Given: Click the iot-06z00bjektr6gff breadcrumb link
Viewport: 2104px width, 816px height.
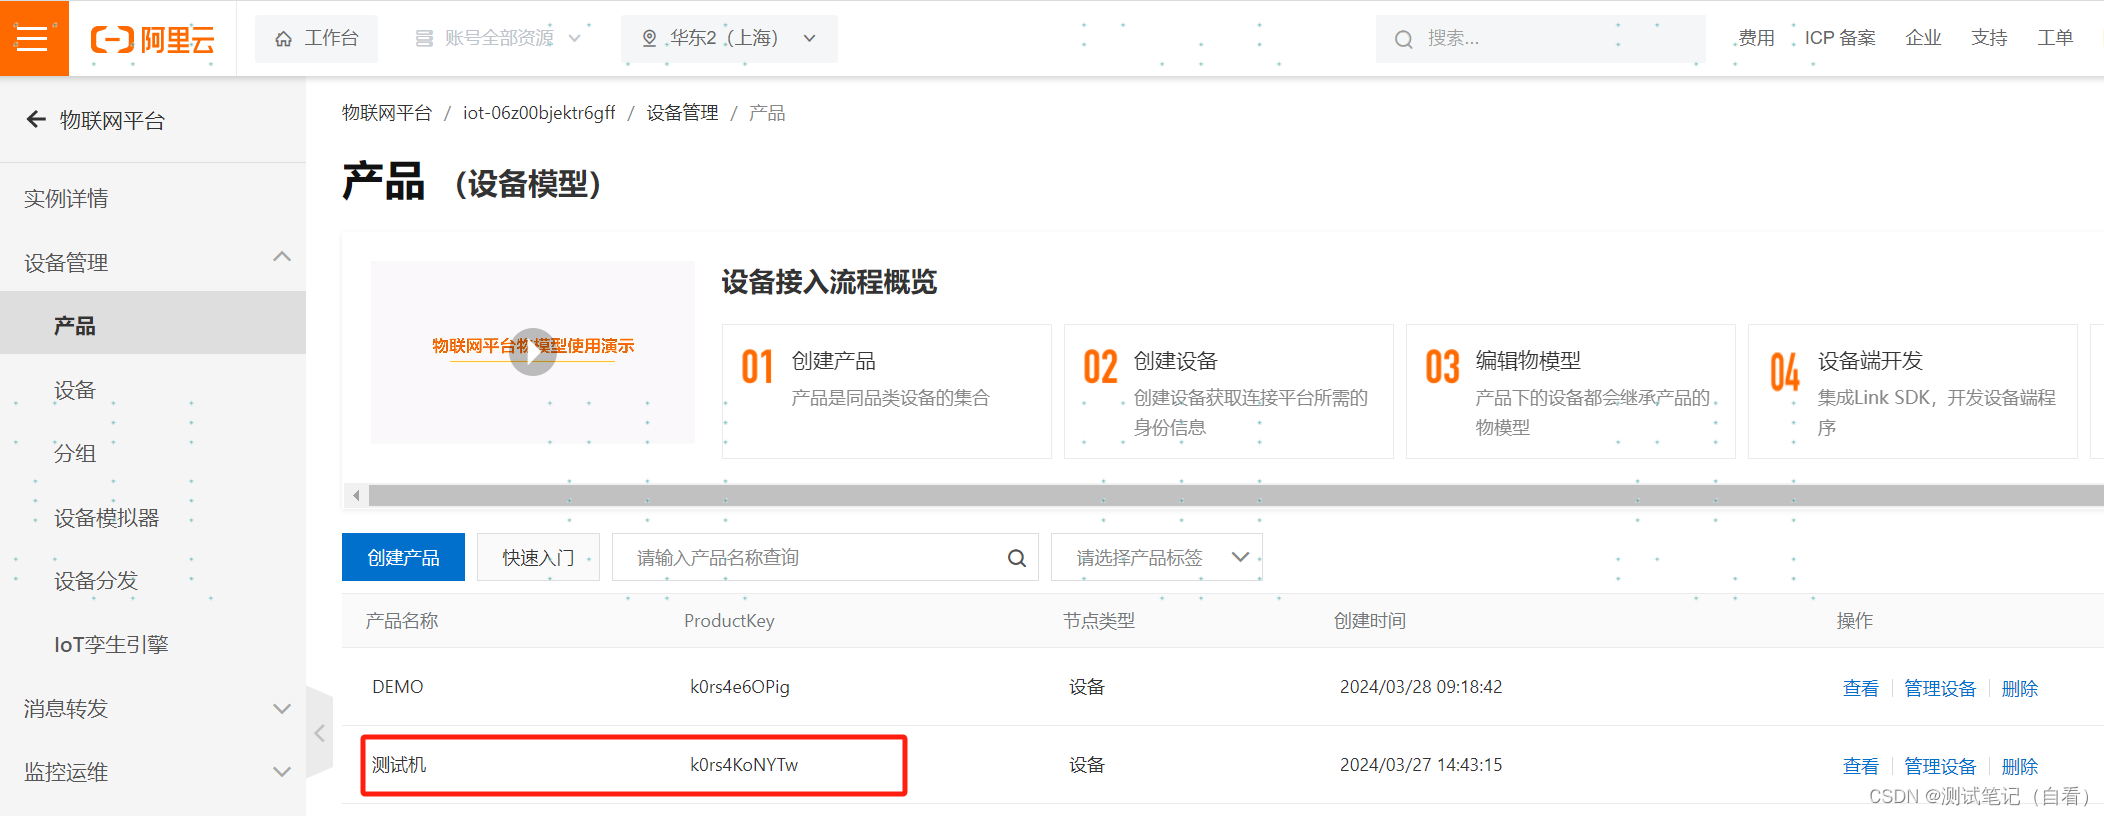Looking at the screenshot, I should click(539, 113).
